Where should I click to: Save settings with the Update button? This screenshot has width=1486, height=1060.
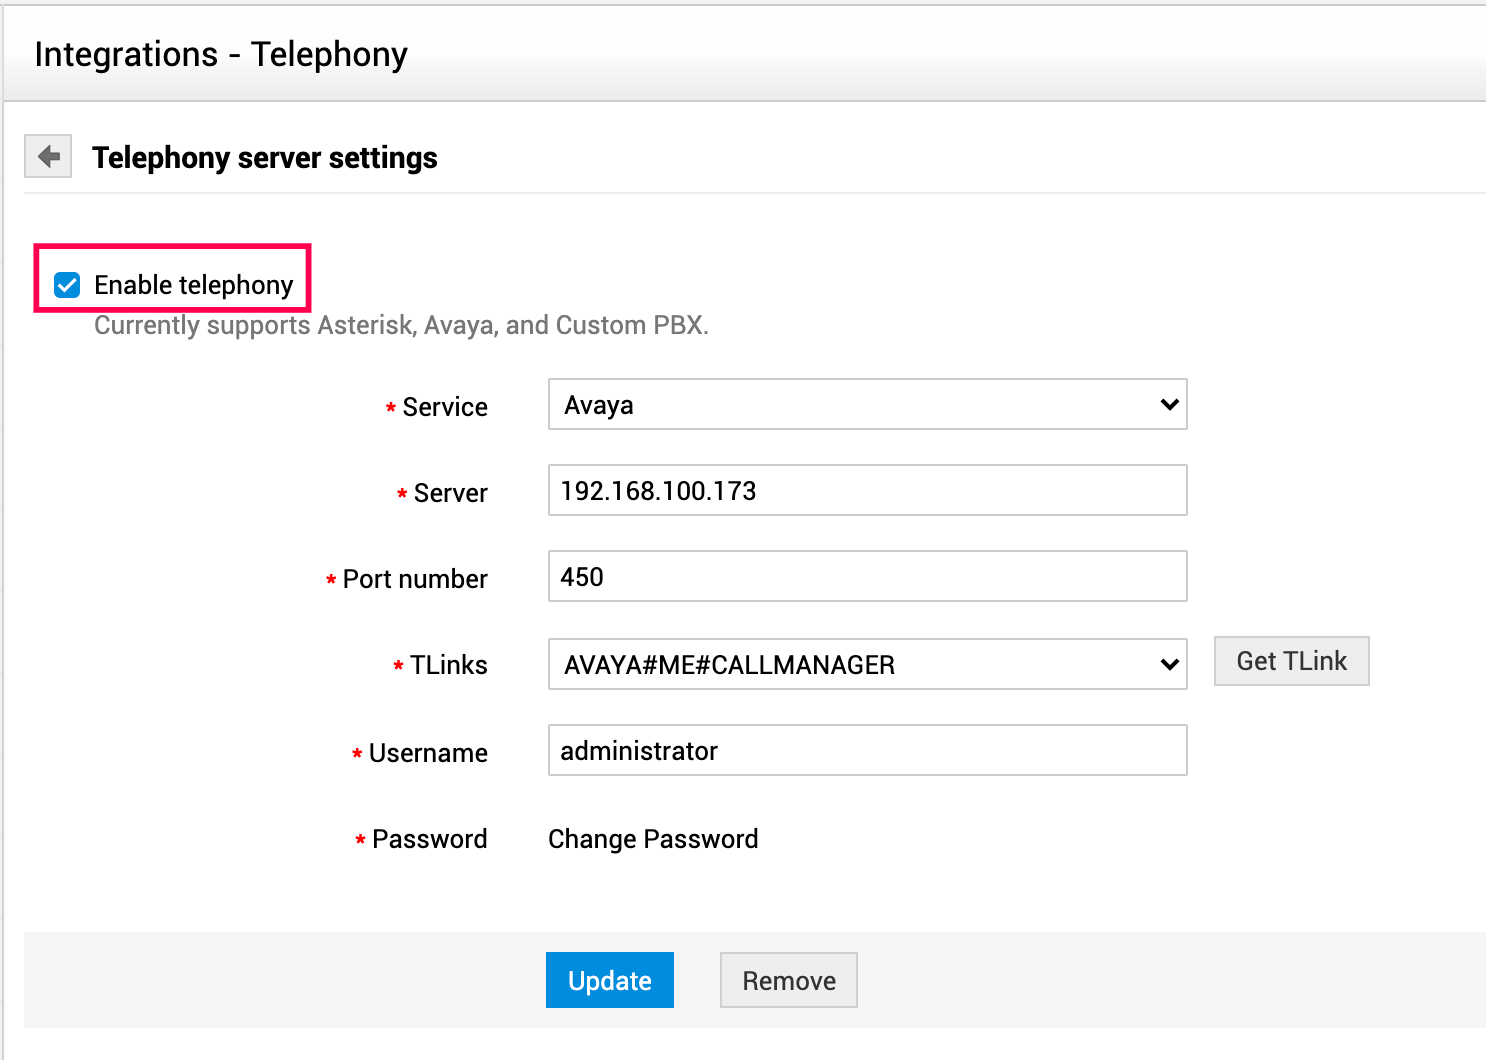(x=609, y=981)
